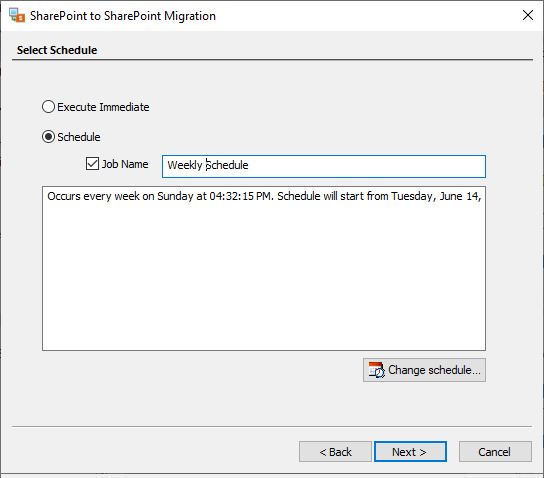The width and height of the screenshot is (544, 478).
Task: Select the Execute Immediate radio button
Action: (x=48, y=107)
